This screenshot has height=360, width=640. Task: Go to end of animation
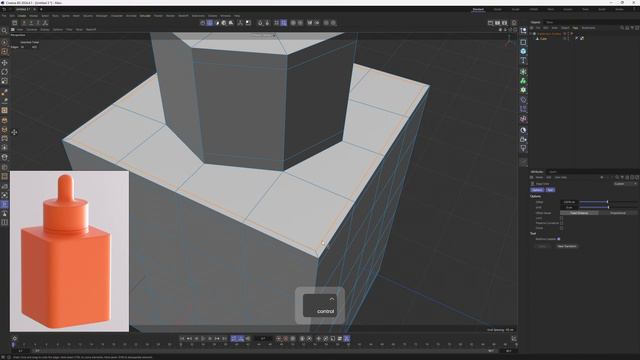[x=224, y=338]
